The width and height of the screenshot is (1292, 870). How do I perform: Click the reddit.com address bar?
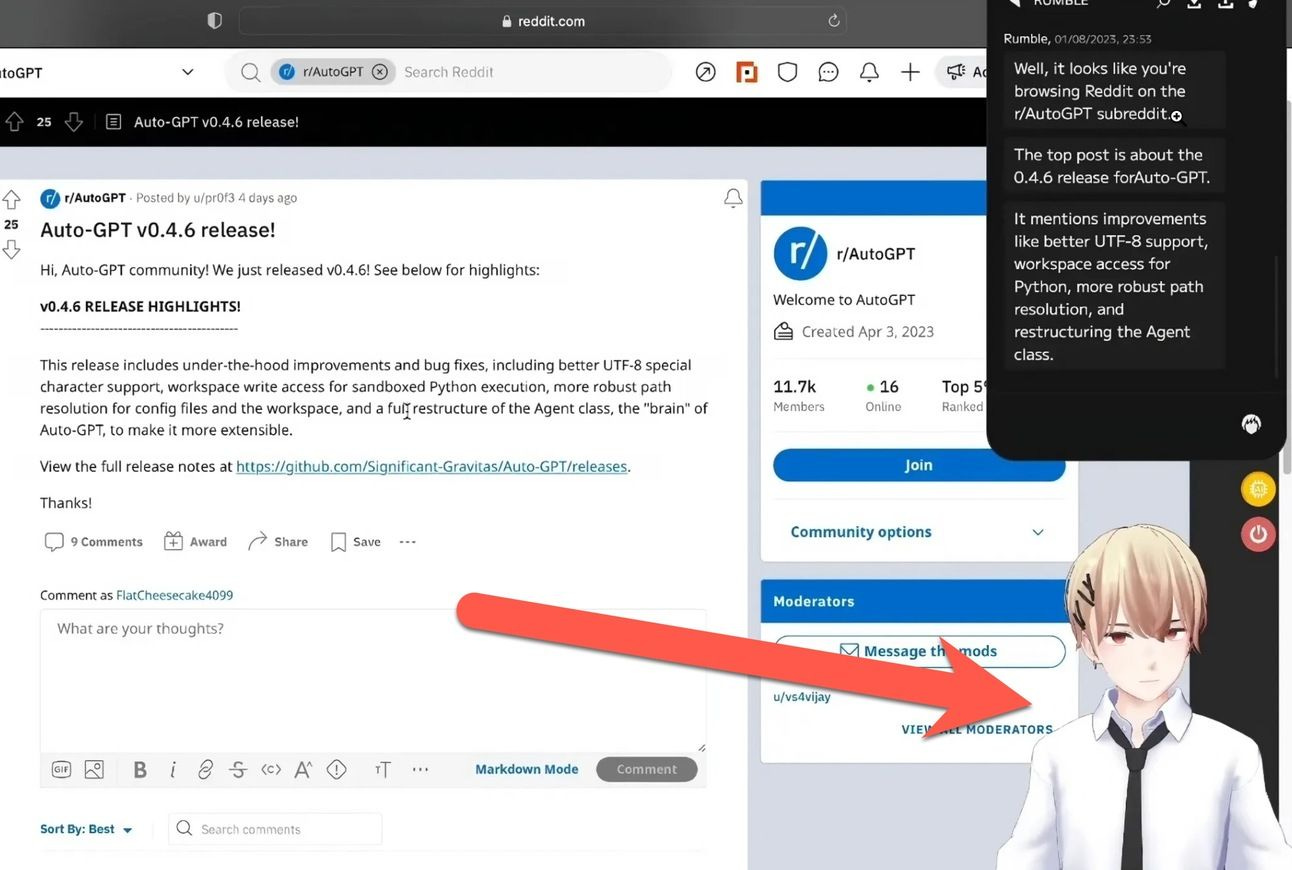543,21
